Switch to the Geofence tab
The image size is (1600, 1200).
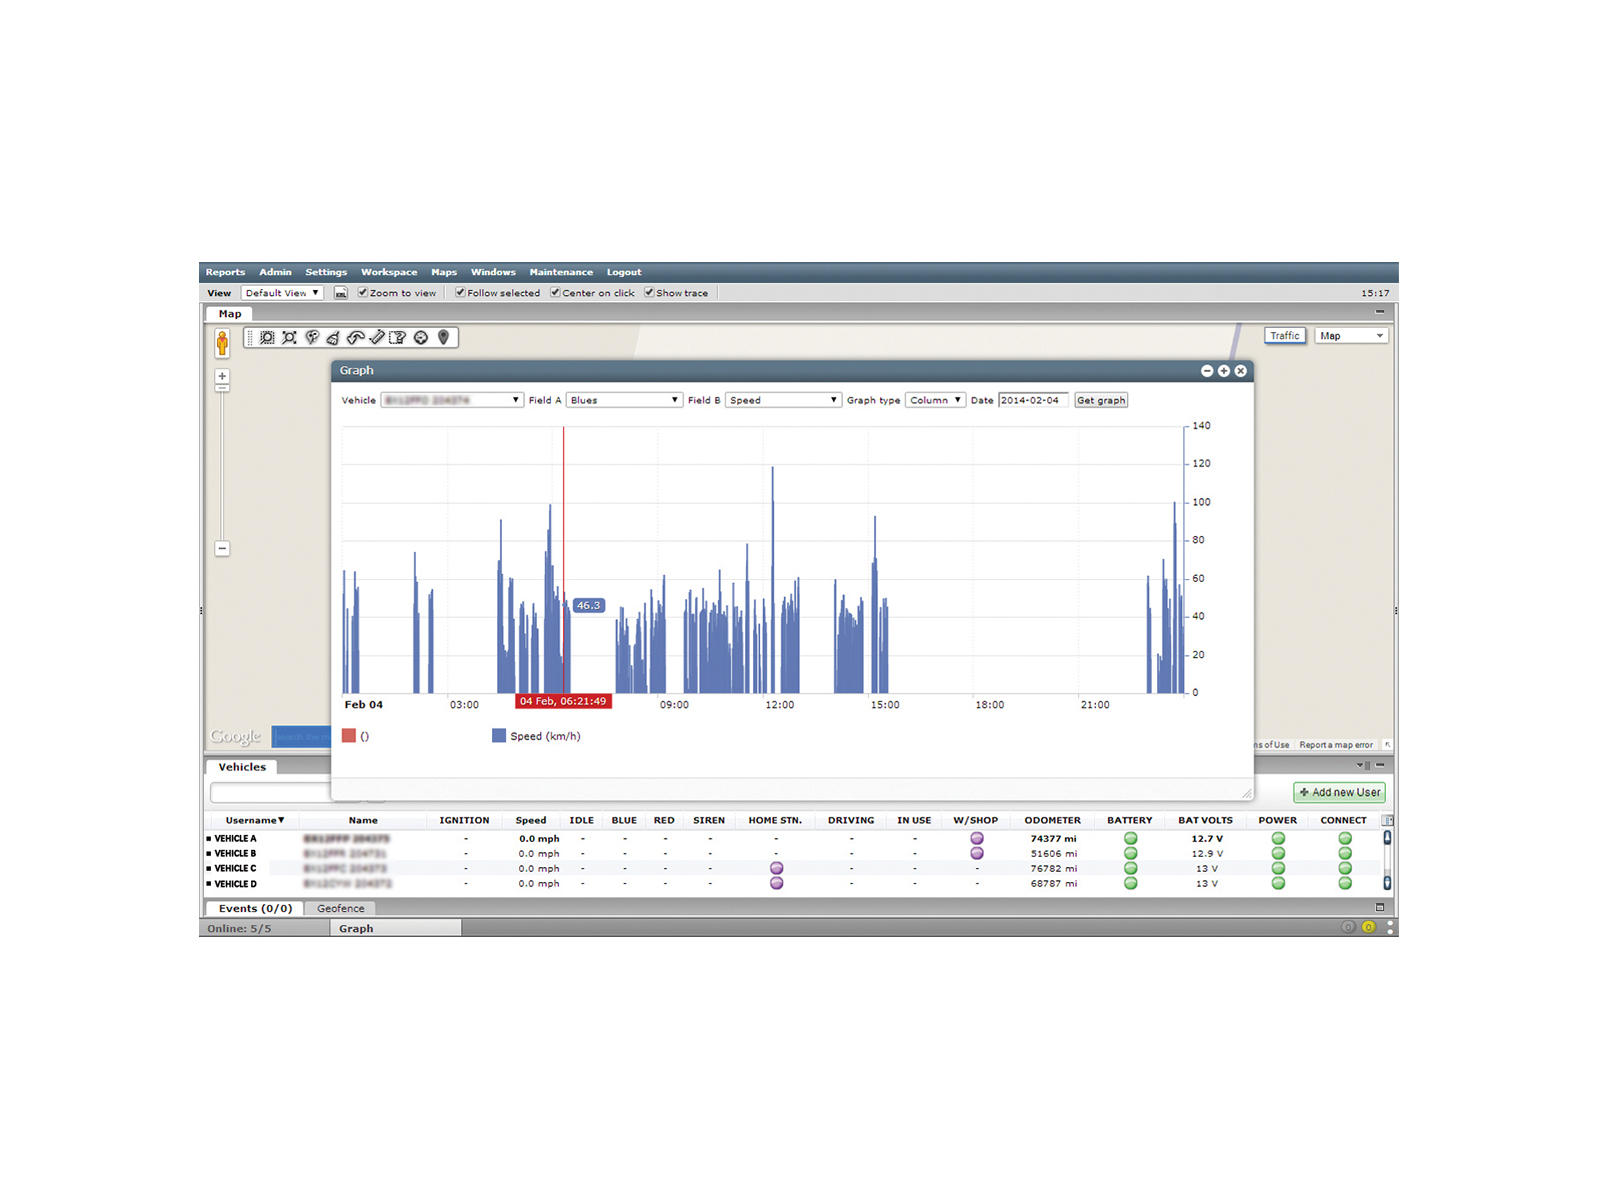pos(340,908)
